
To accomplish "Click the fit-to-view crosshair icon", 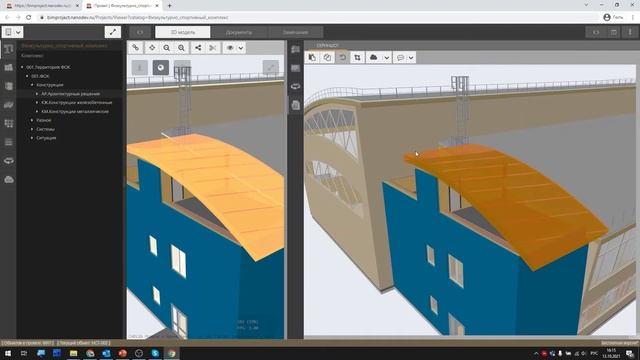I will (x=152, y=48).
